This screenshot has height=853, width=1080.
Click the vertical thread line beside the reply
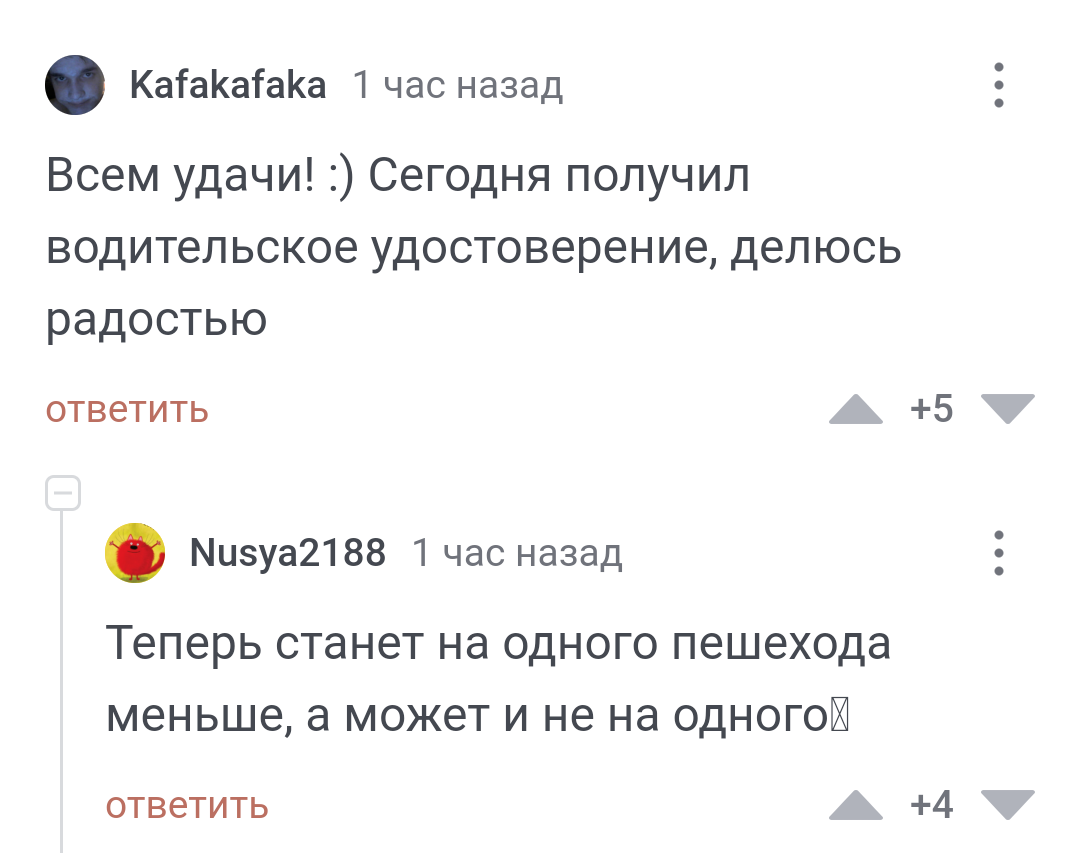pos(62,680)
